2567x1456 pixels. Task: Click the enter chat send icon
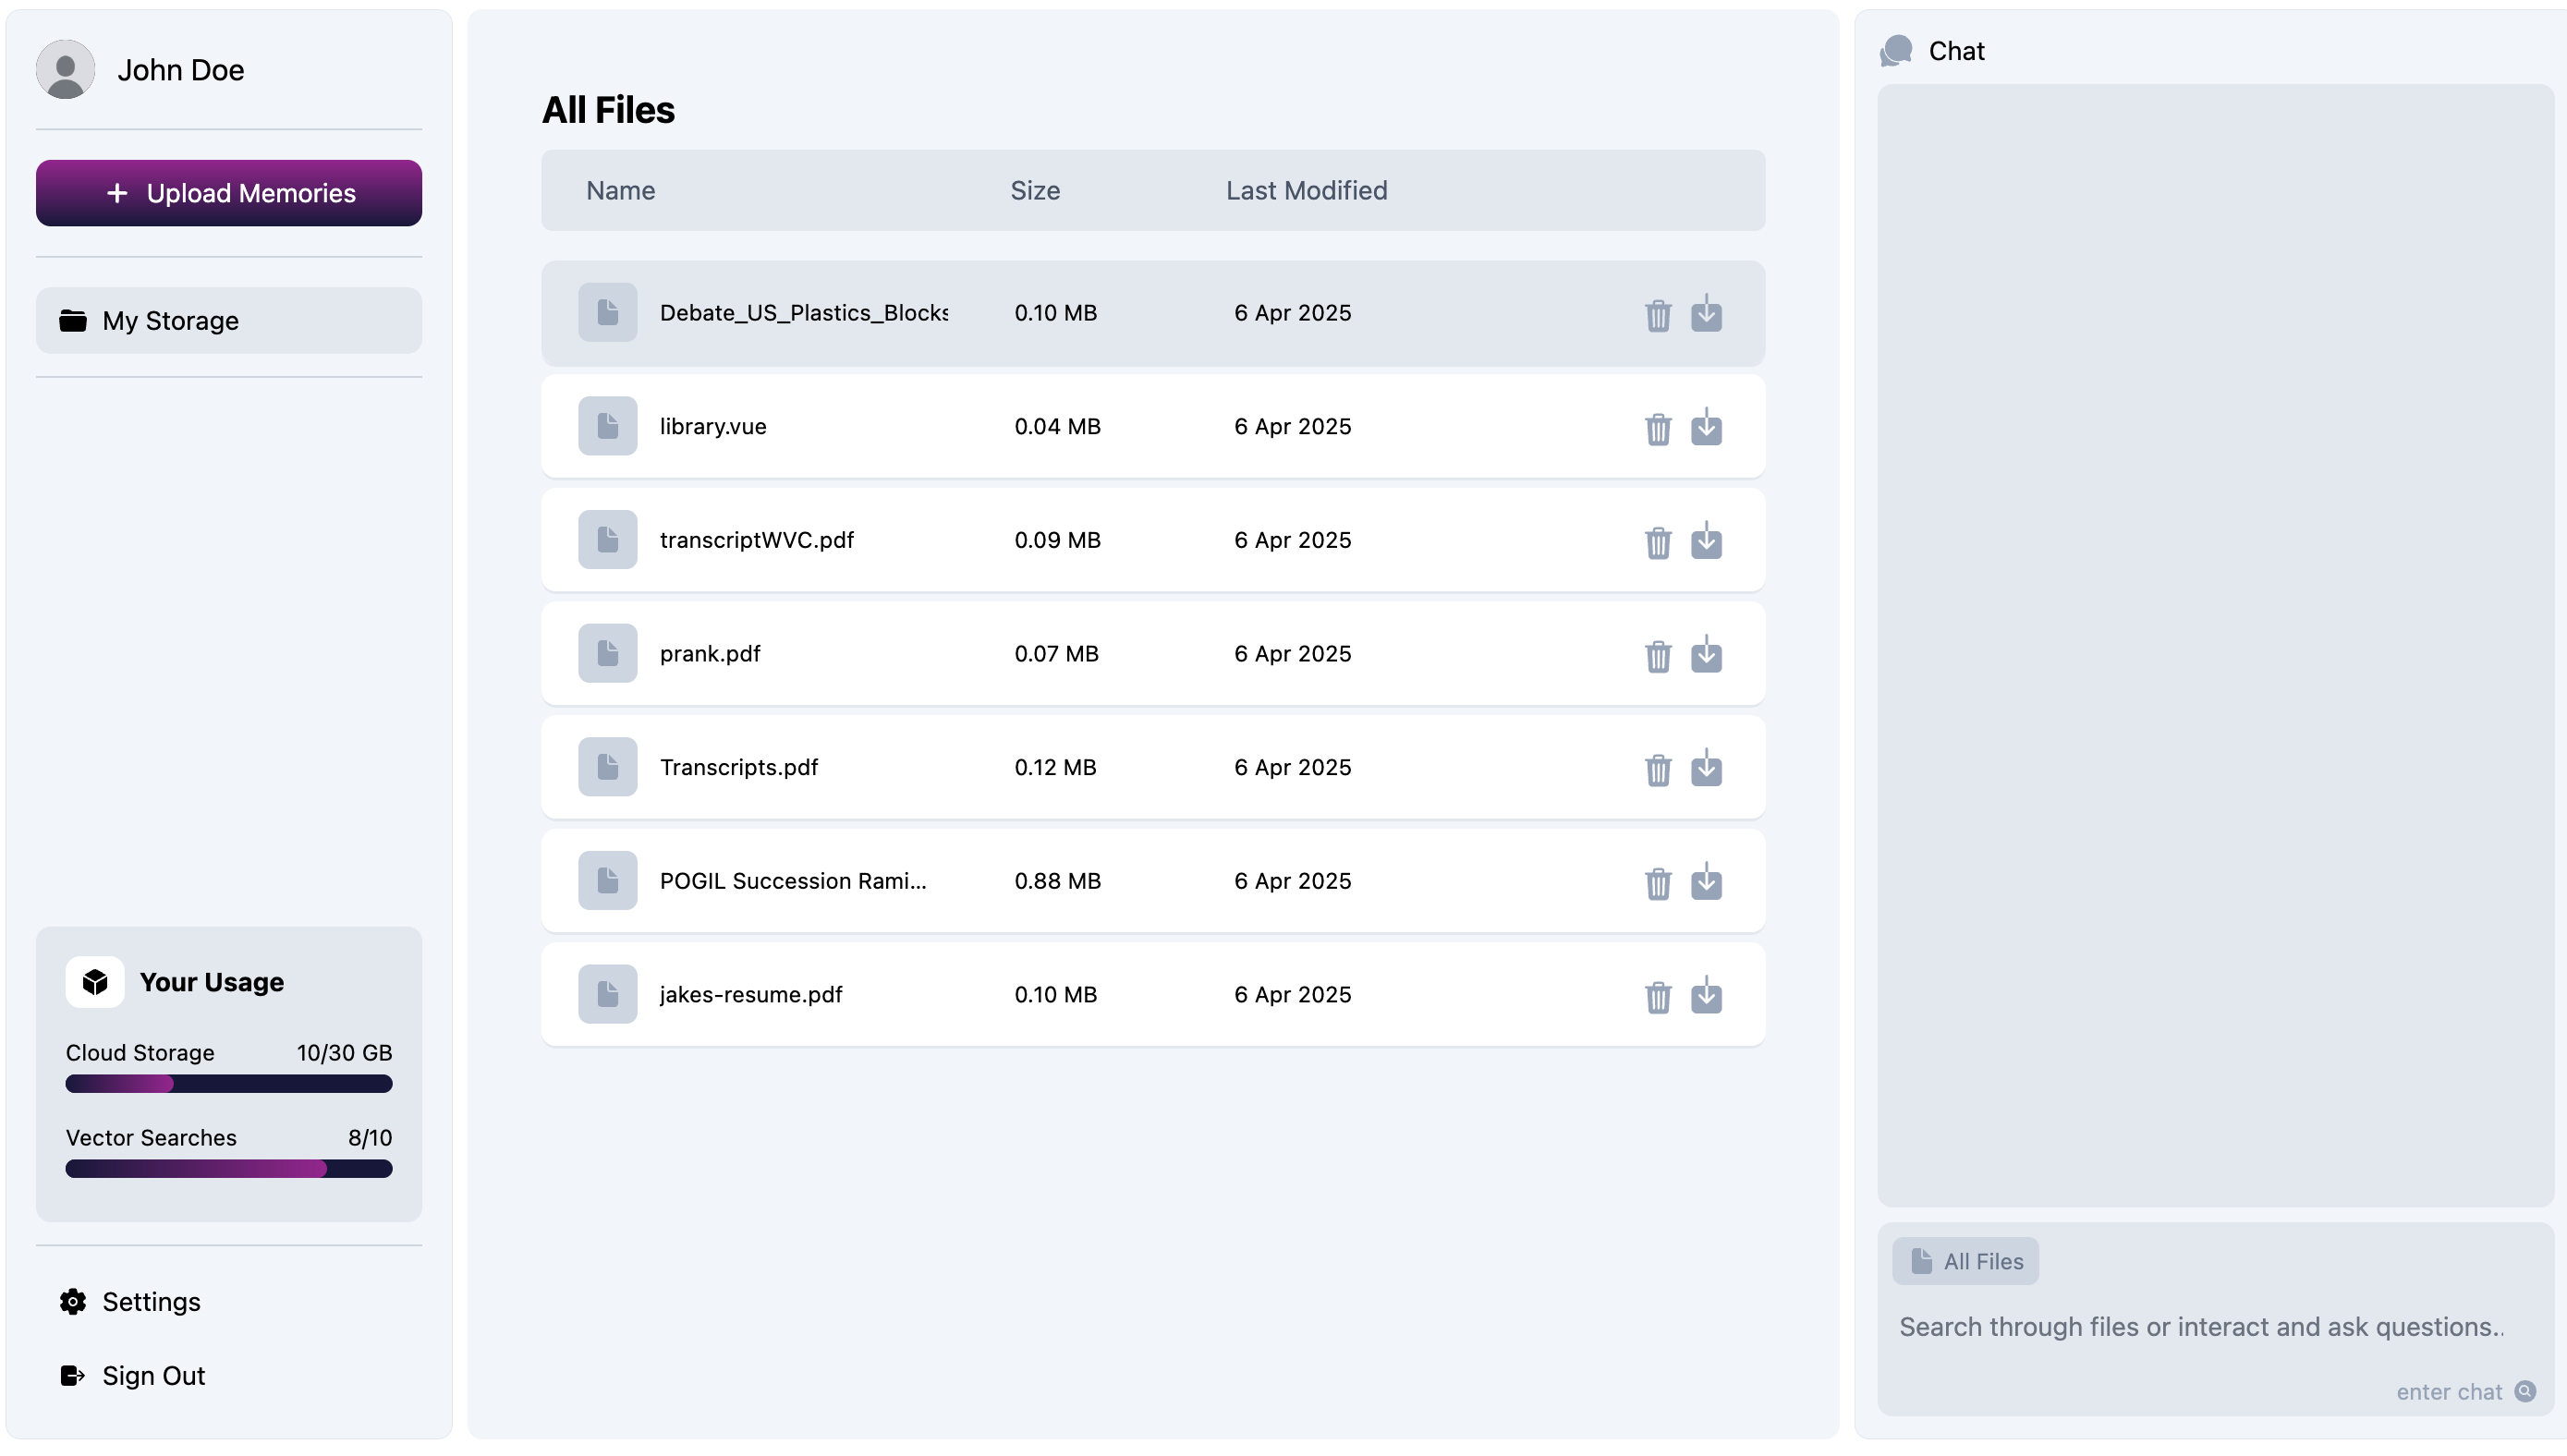point(2524,1391)
